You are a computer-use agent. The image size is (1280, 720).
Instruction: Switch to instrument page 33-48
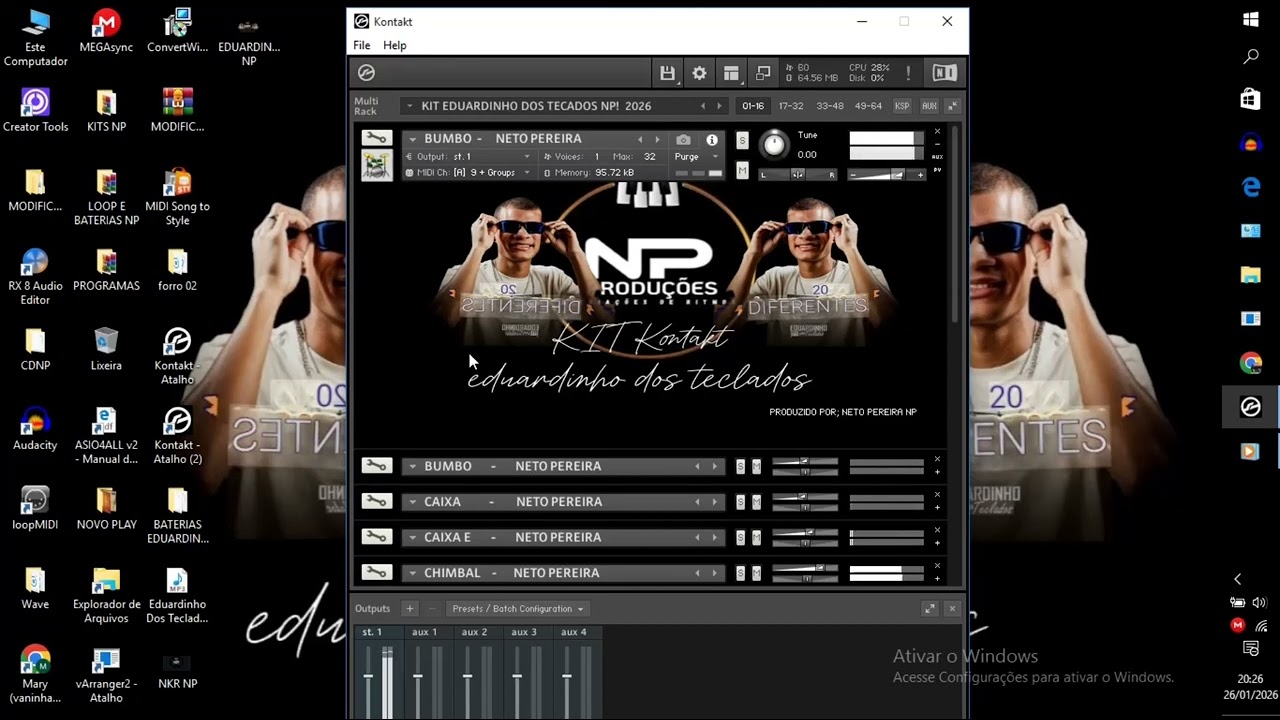(x=830, y=106)
